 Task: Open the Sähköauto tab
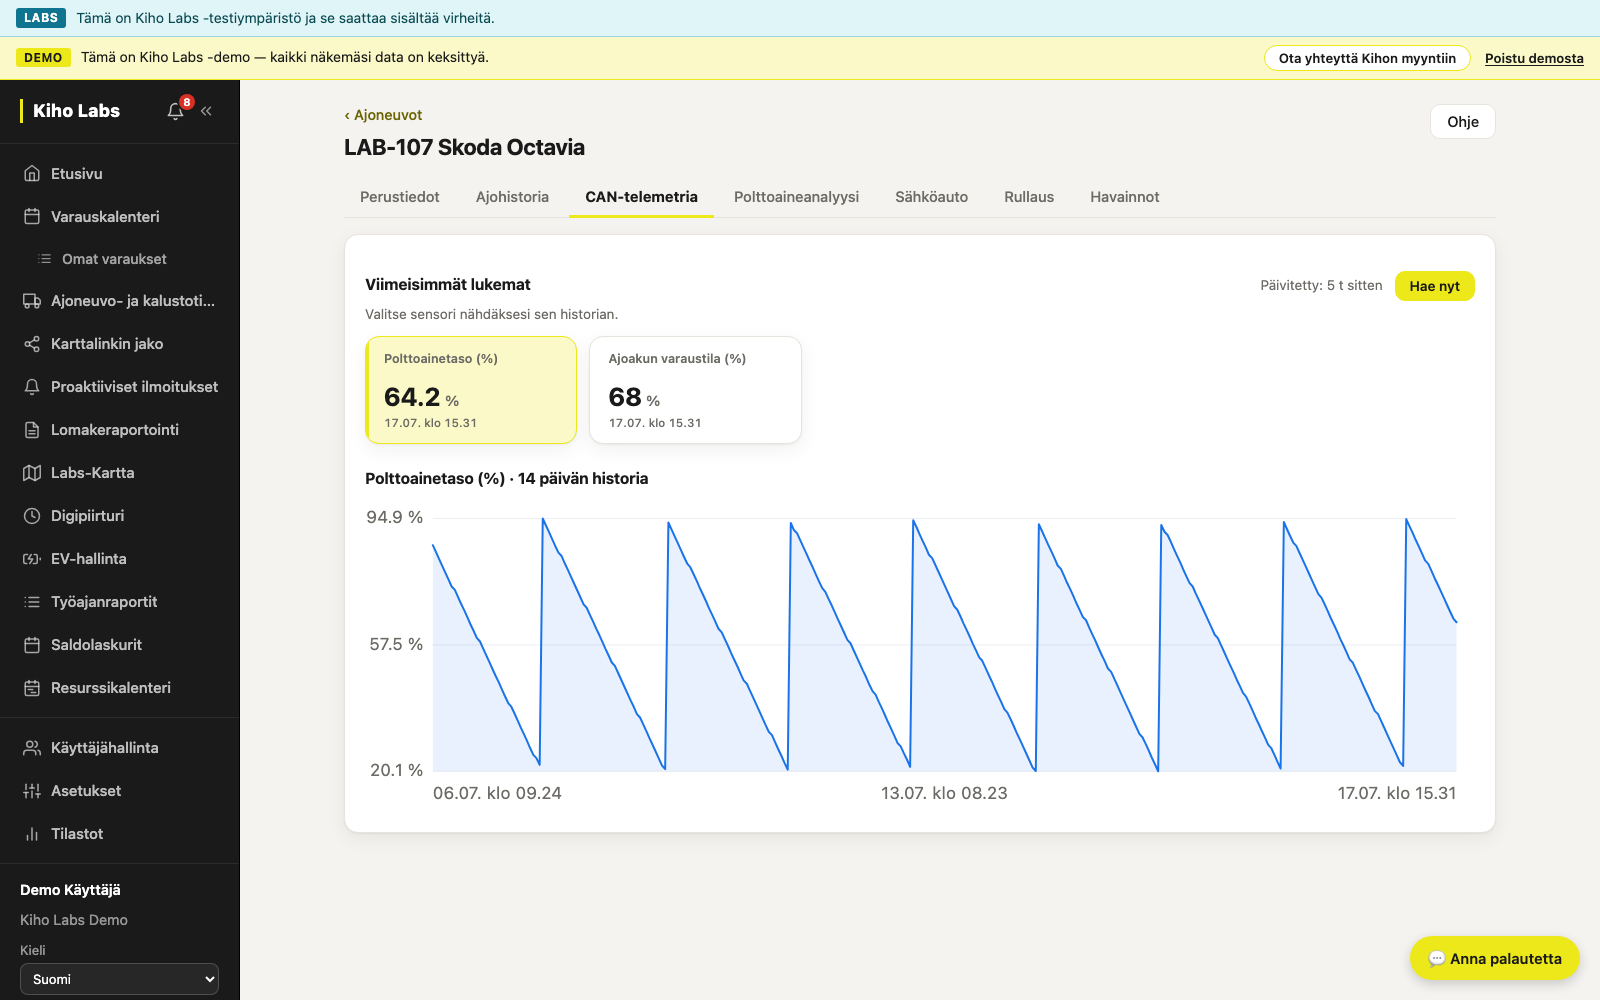931,197
